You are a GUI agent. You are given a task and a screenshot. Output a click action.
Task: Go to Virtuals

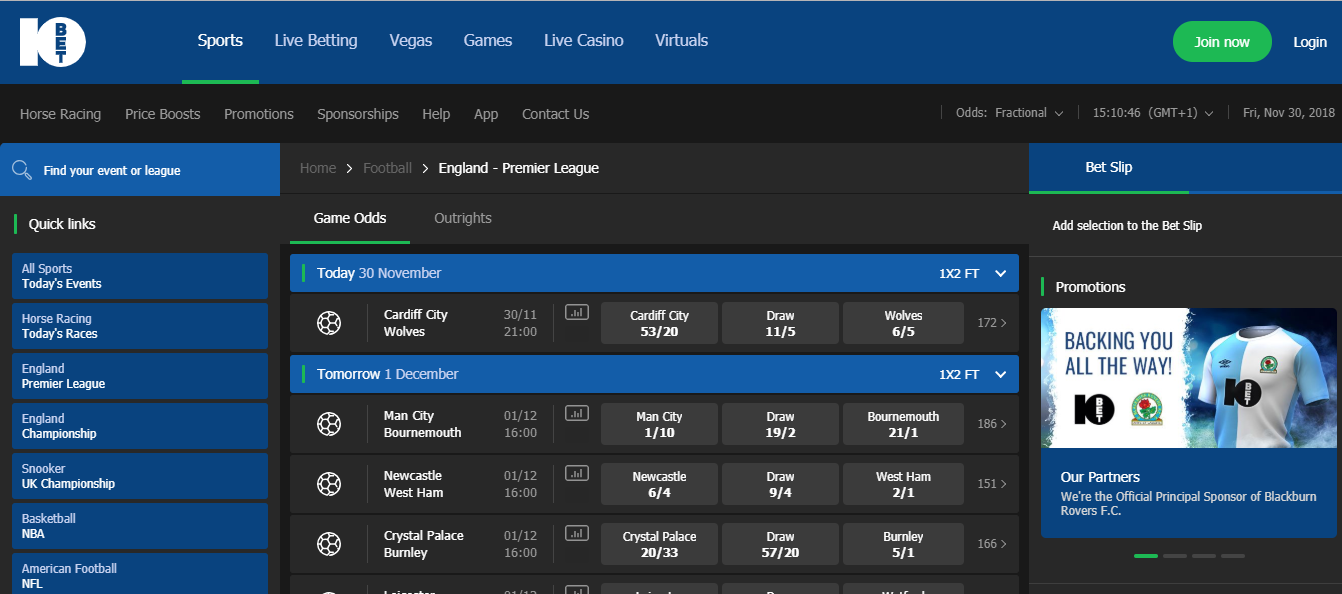682,41
